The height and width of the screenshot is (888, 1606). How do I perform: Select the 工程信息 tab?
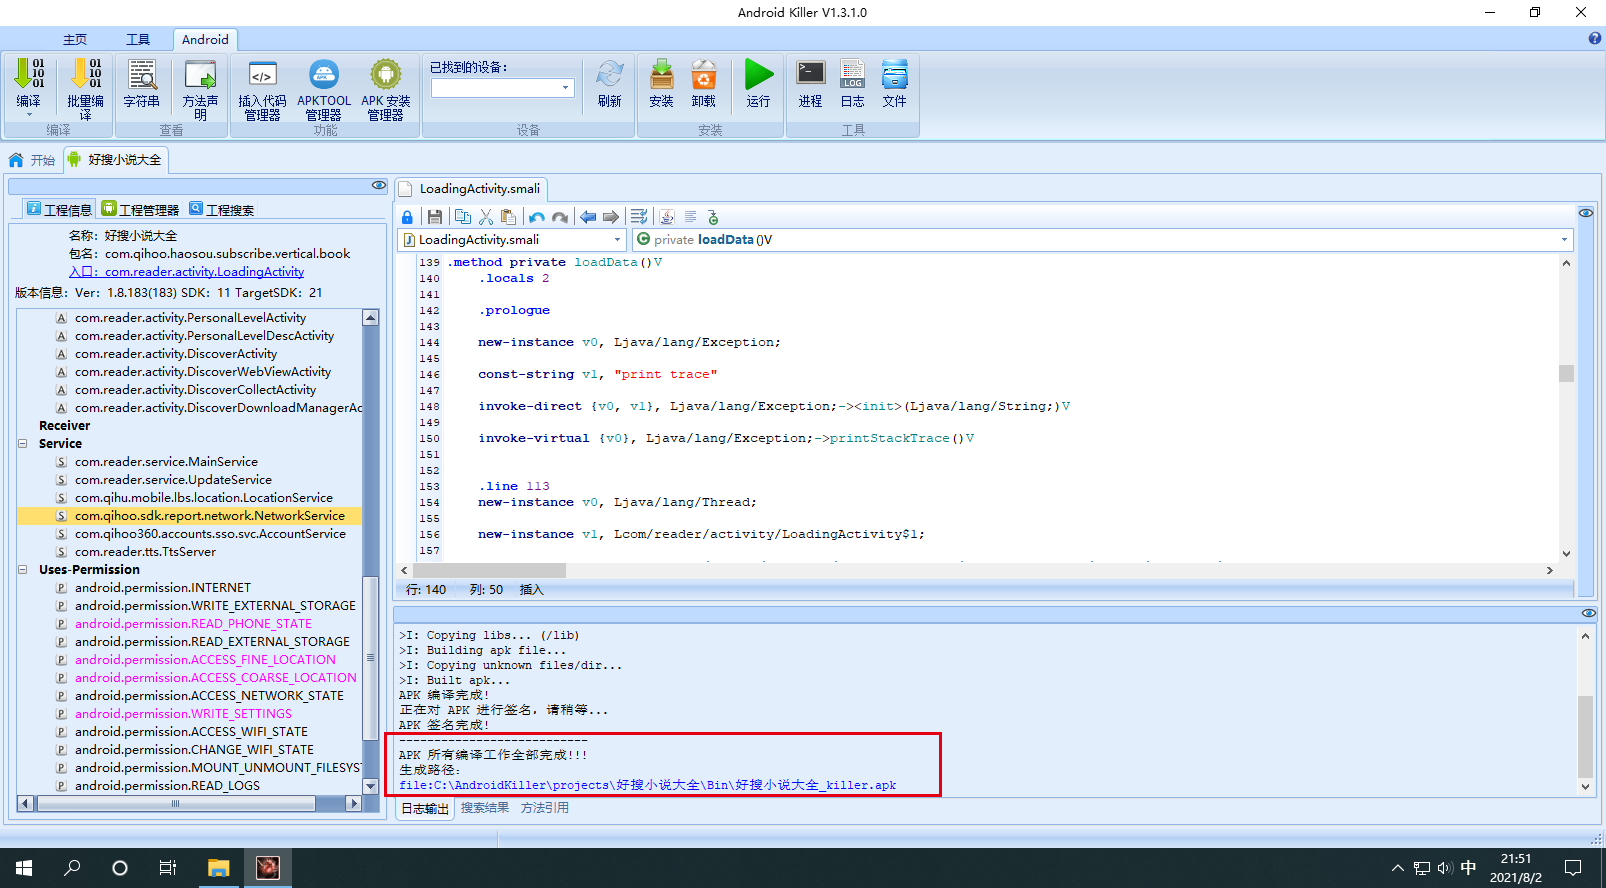pyautogui.click(x=58, y=209)
